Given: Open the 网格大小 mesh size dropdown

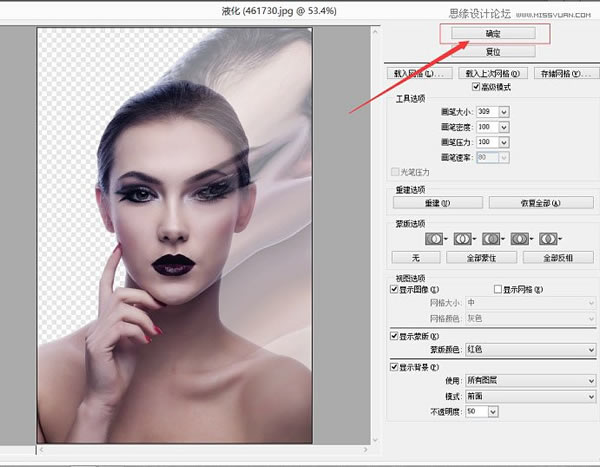Looking at the screenshot, I should pos(530,303).
